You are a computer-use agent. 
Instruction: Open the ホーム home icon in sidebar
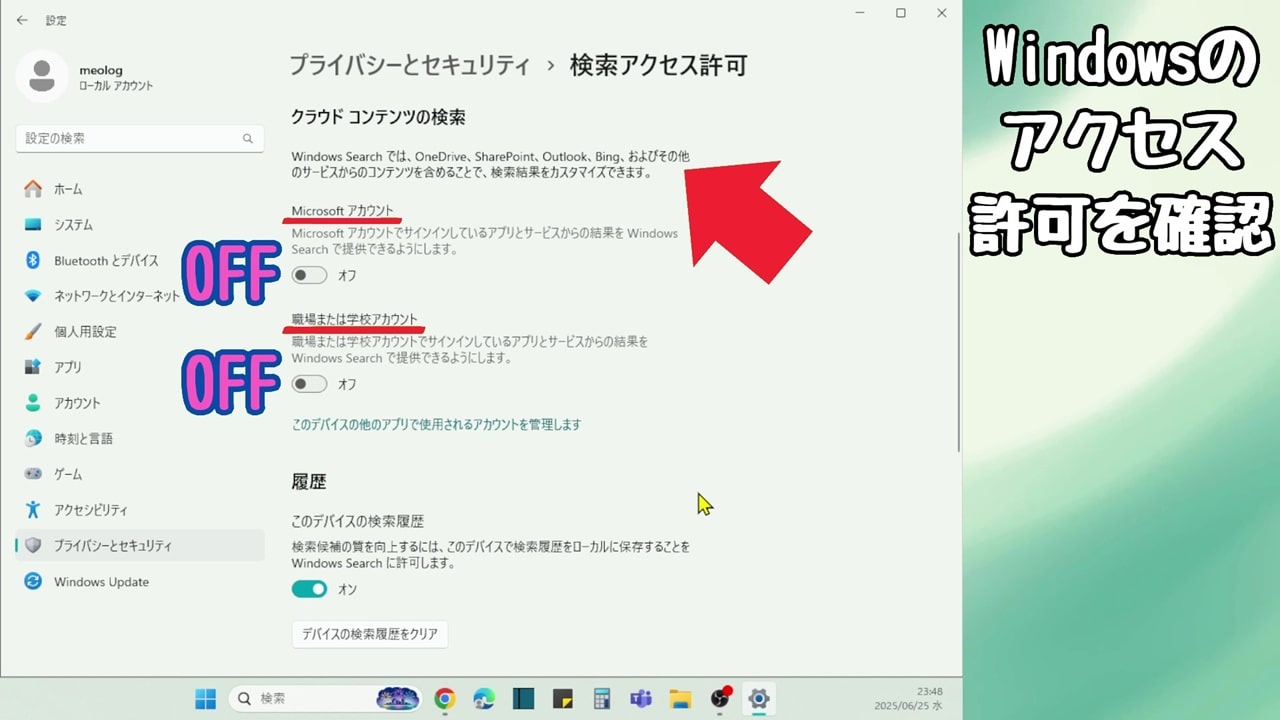tap(33, 189)
